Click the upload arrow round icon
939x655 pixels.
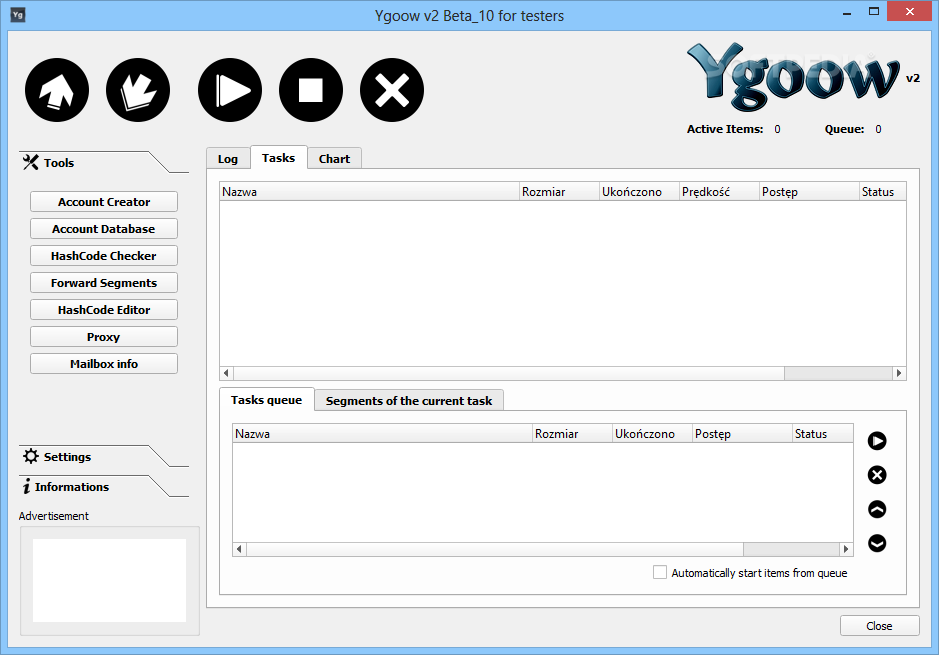(x=57, y=90)
